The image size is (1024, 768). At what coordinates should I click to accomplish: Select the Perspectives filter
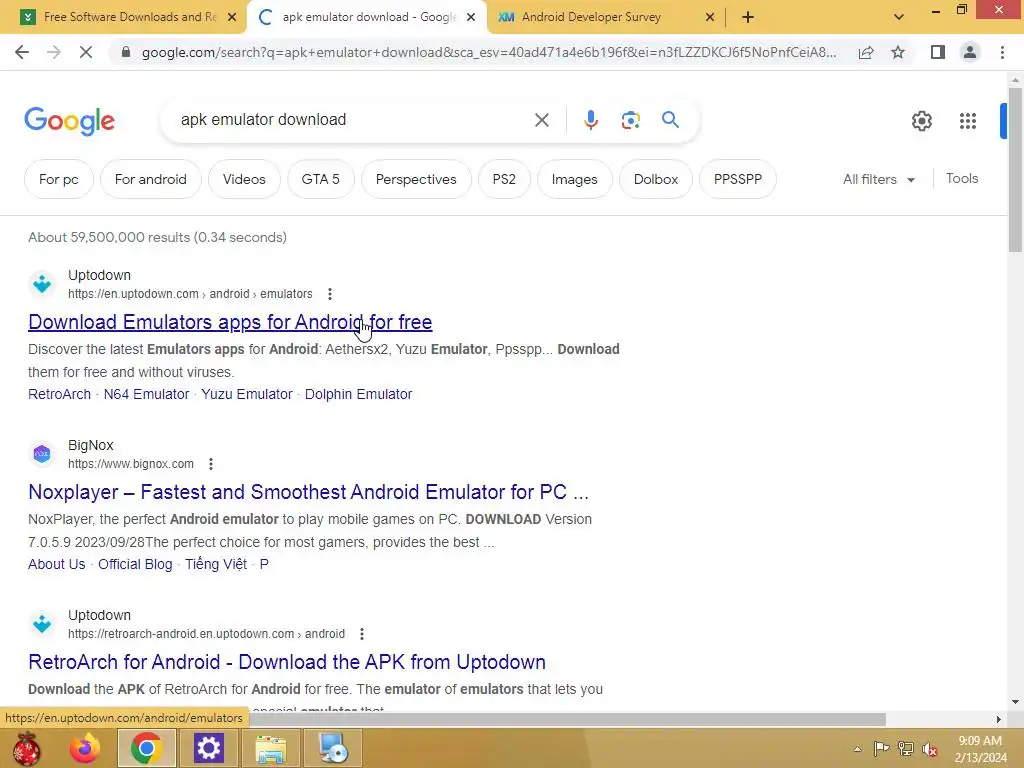tap(416, 179)
